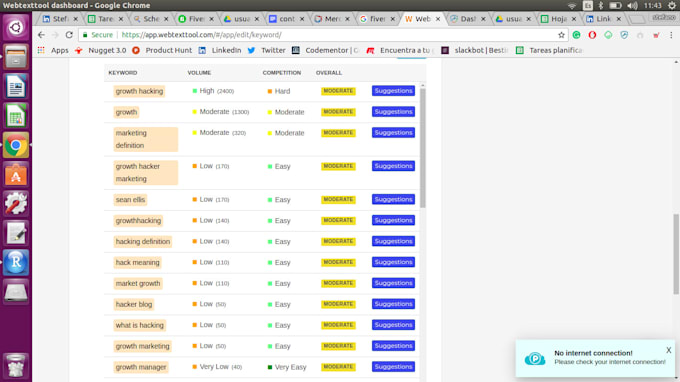Screen dimensions: 680x382
Task: Select the growth hacking keyword tag
Action: coord(139,91)
